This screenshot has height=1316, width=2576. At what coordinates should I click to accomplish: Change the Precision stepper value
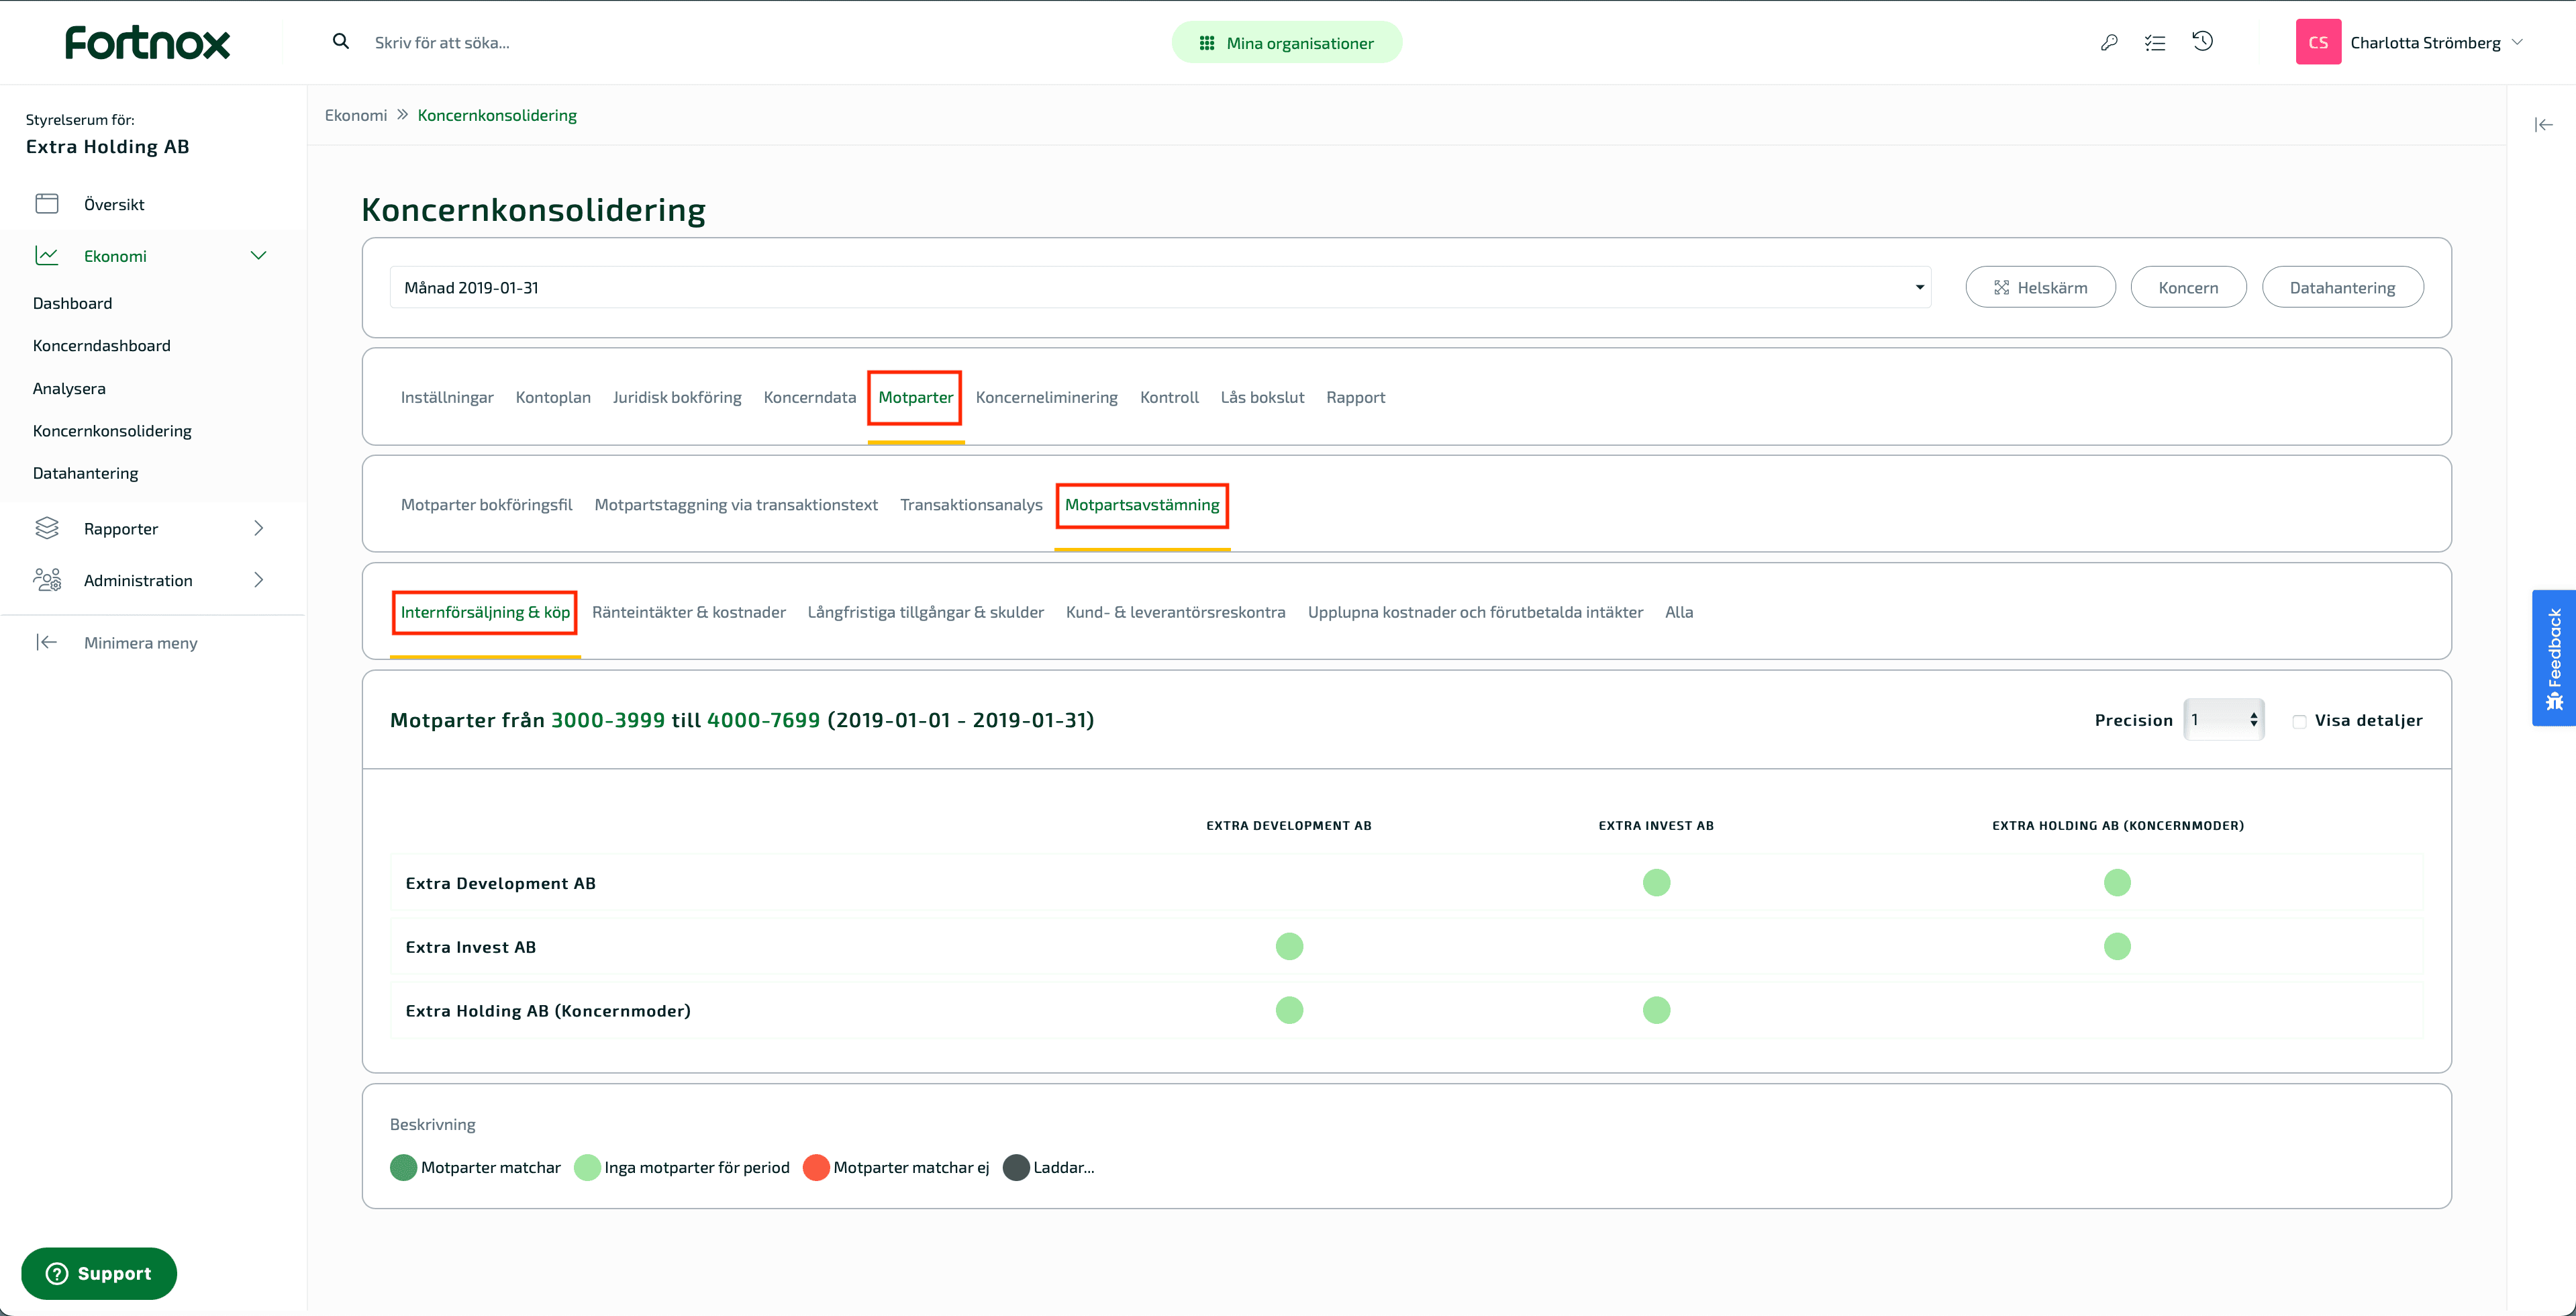2224,720
